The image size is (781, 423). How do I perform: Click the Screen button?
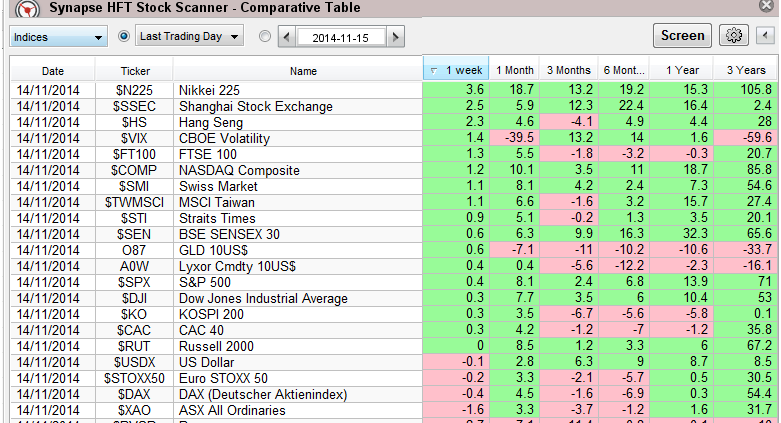pyautogui.click(x=682, y=36)
